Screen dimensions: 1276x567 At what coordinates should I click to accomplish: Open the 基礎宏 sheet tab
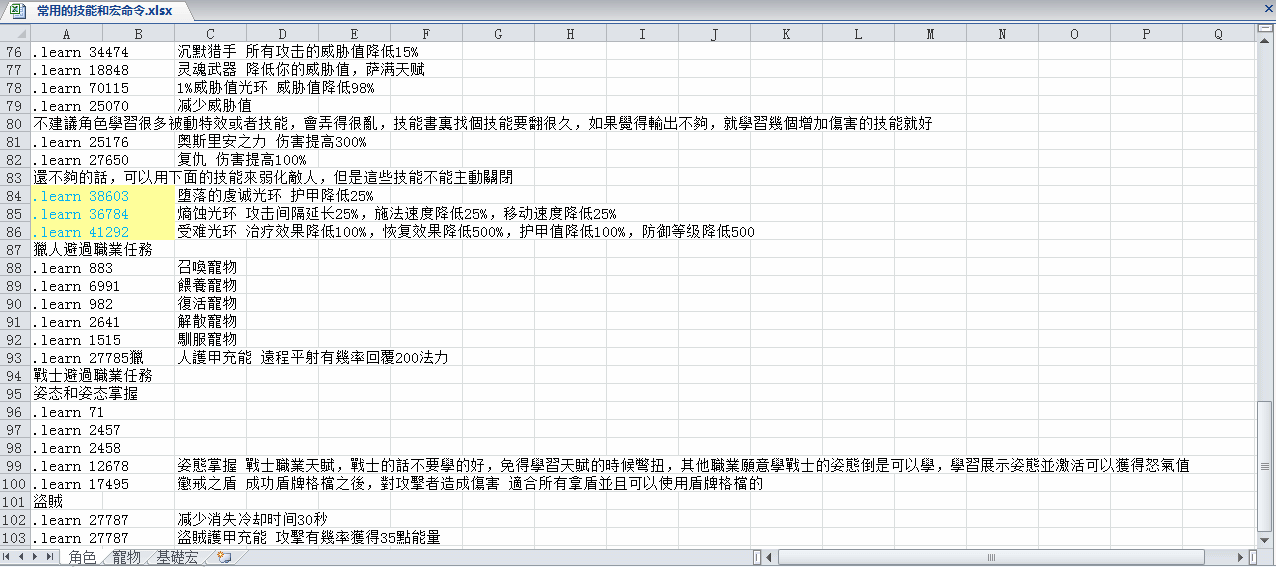[x=177, y=557]
